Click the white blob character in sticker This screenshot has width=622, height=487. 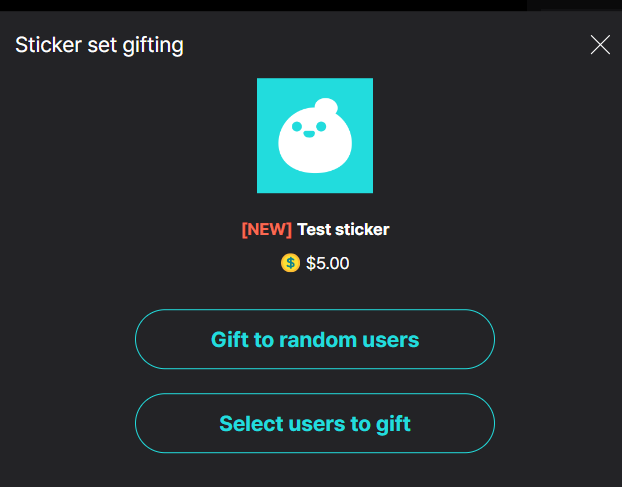point(315,136)
